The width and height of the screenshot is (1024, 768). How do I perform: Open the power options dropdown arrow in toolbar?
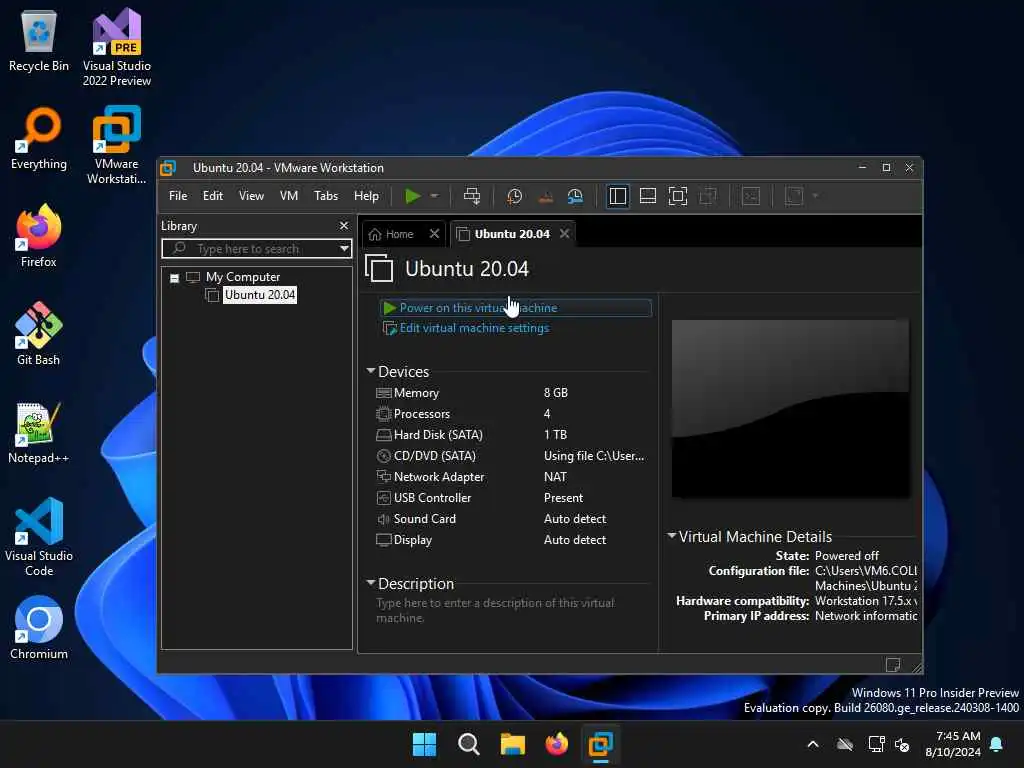click(x=434, y=196)
